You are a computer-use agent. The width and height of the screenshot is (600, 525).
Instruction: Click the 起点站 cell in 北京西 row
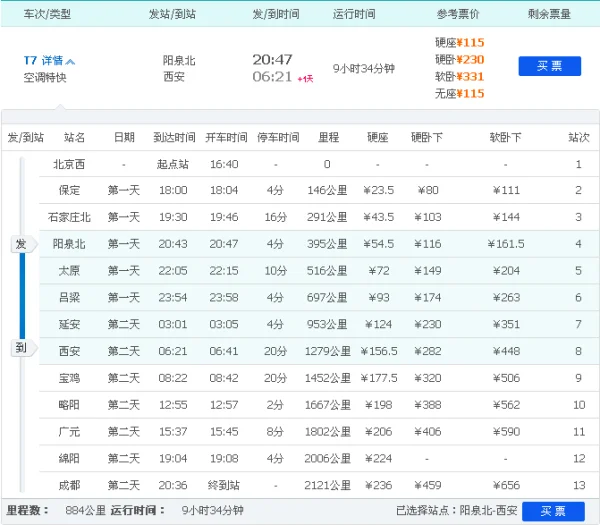coord(173,164)
